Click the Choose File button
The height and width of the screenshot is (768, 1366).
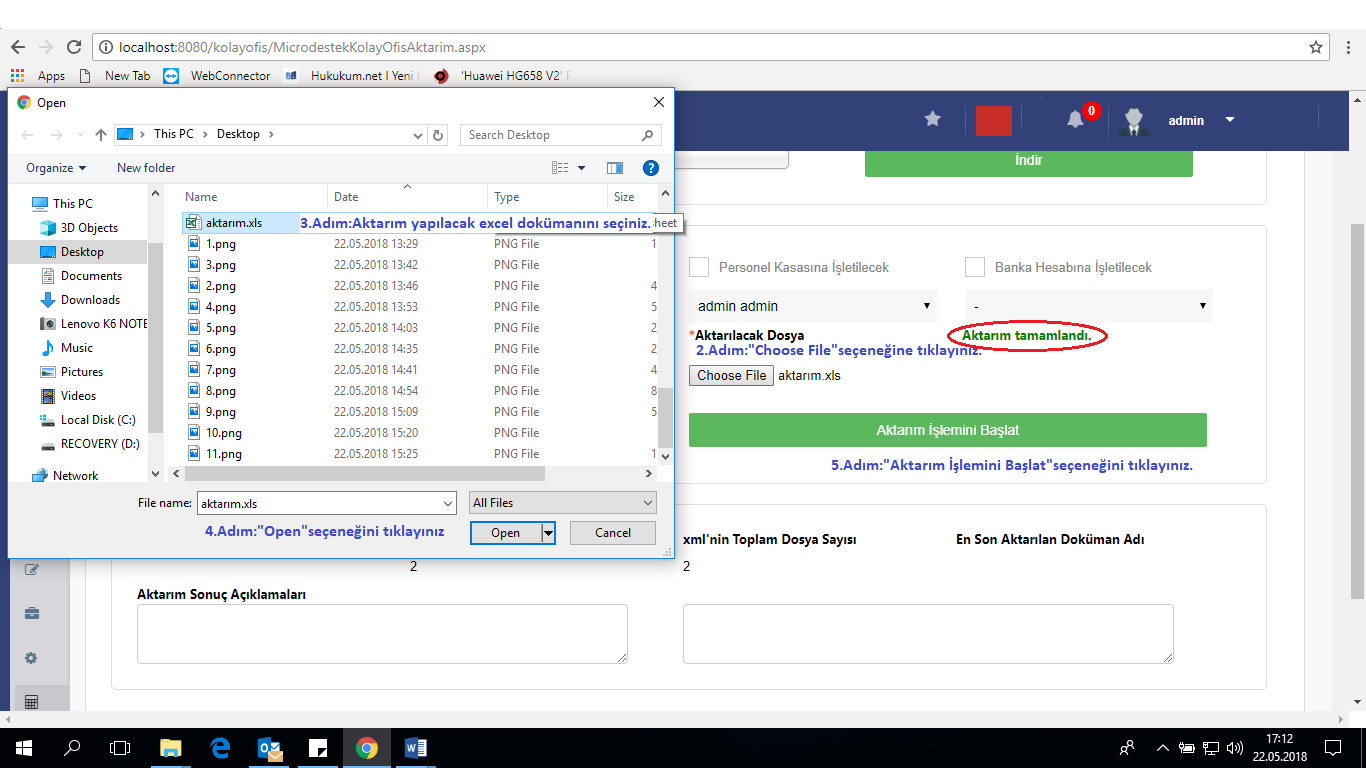click(731, 376)
